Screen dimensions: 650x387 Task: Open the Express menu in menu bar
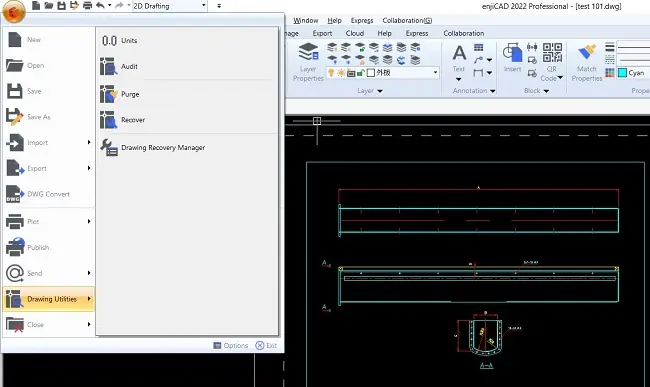361,20
